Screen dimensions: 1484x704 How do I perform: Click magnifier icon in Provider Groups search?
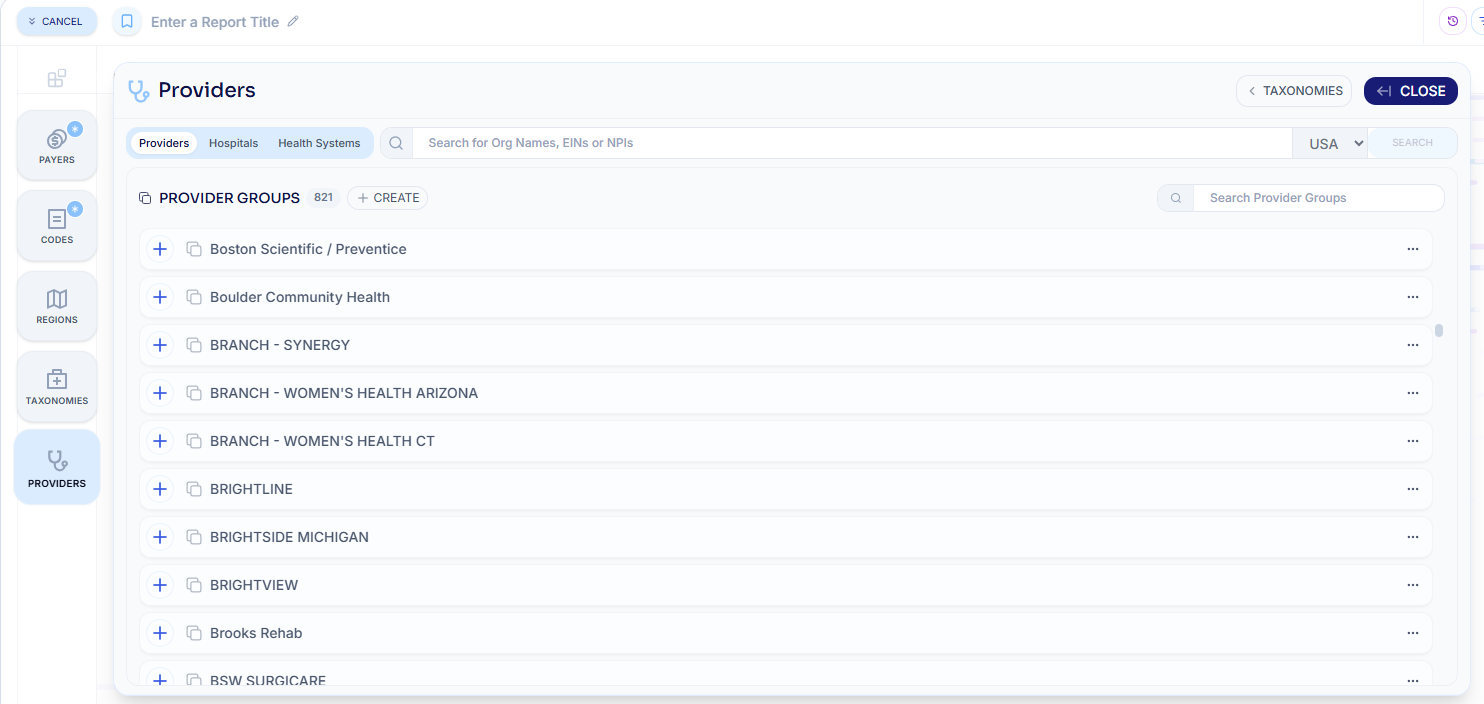(x=1176, y=198)
